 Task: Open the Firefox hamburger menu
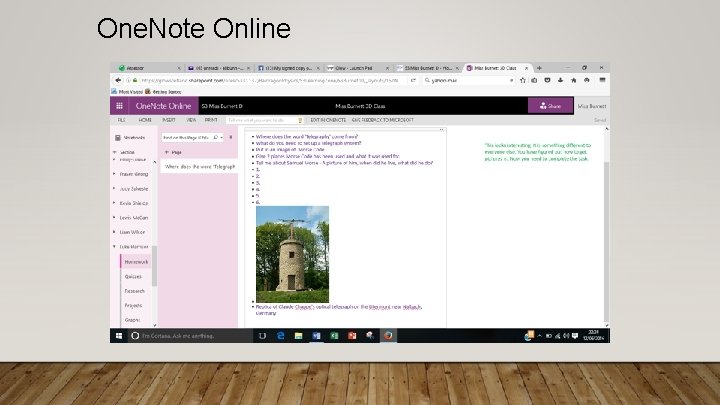point(602,80)
